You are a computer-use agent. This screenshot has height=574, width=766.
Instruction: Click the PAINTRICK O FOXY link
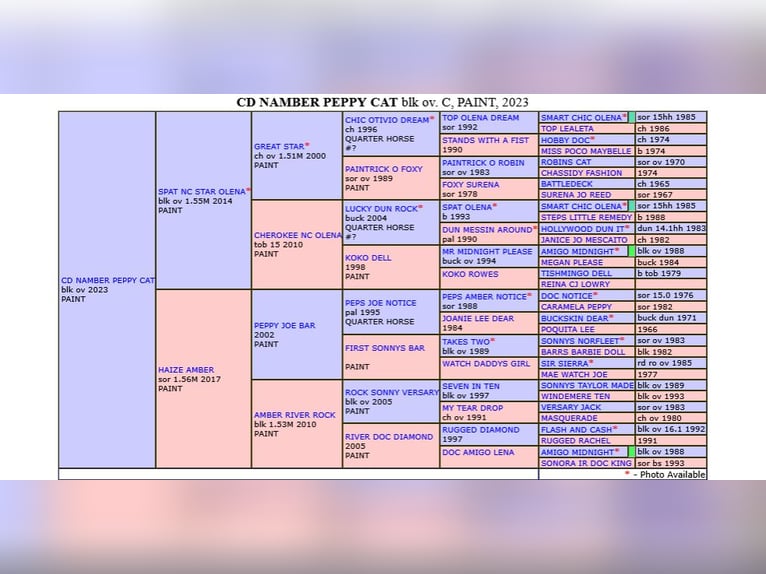[384, 169]
